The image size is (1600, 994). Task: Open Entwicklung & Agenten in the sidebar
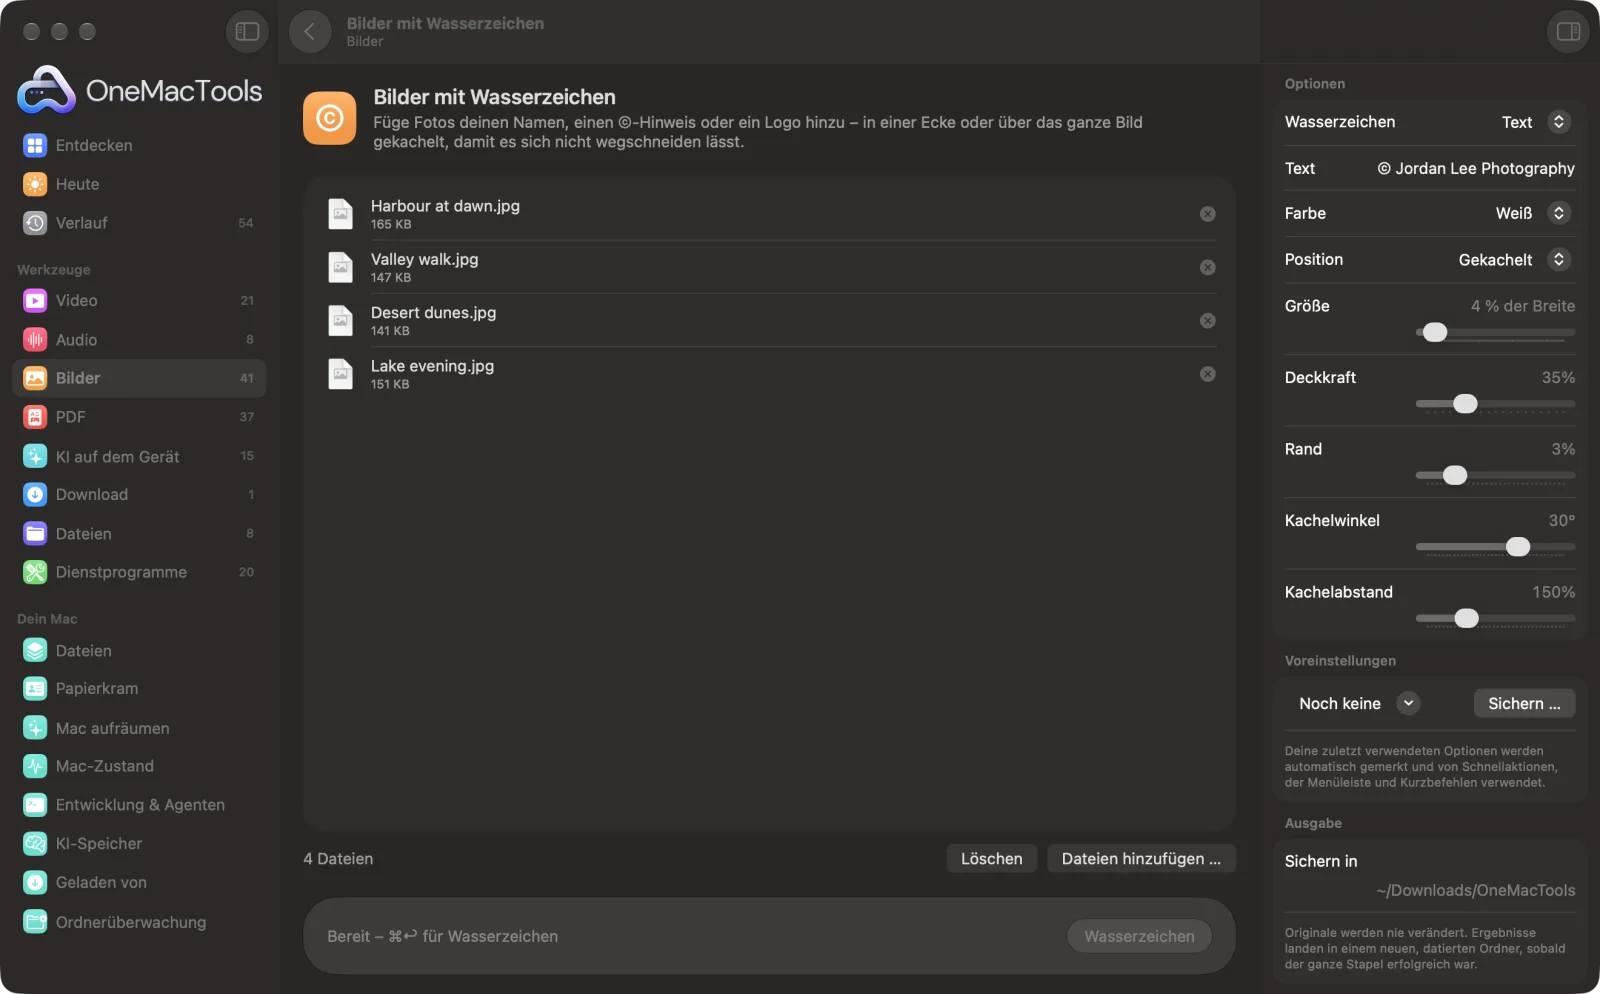click(x=139, y=805)
